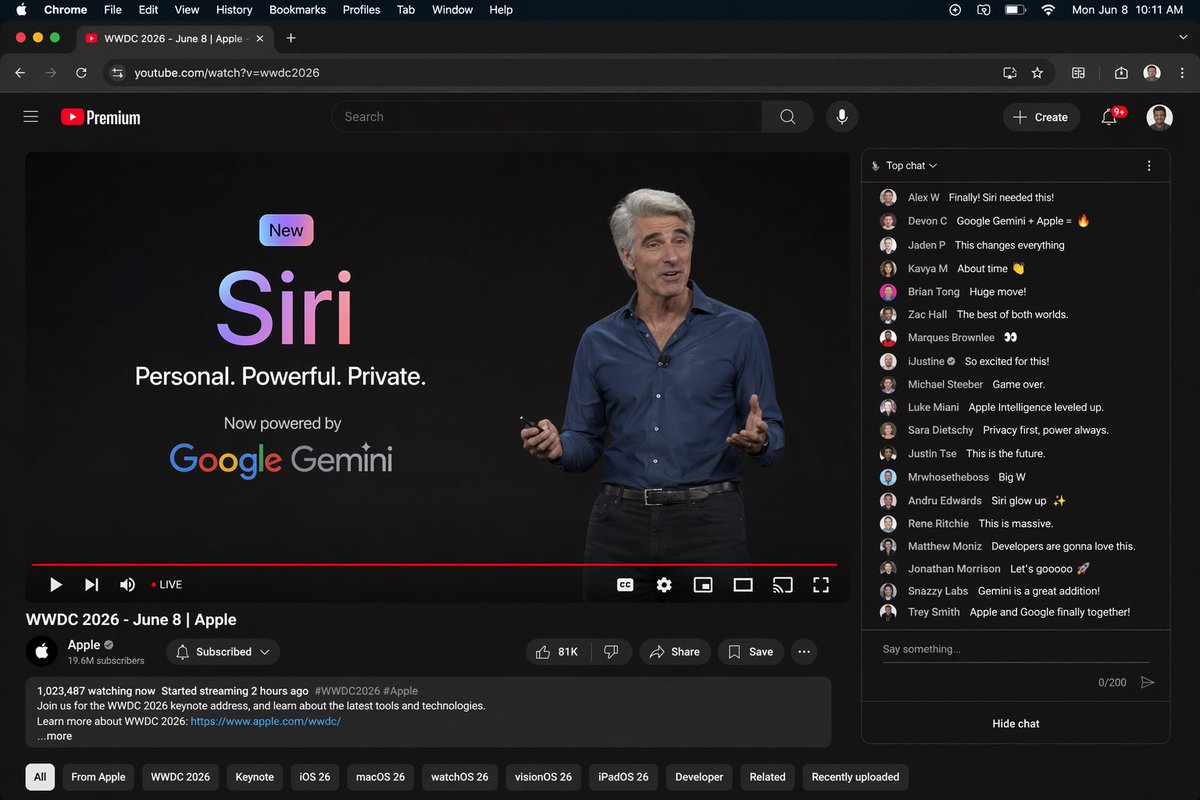Open the player settings gear

[664, 585]
